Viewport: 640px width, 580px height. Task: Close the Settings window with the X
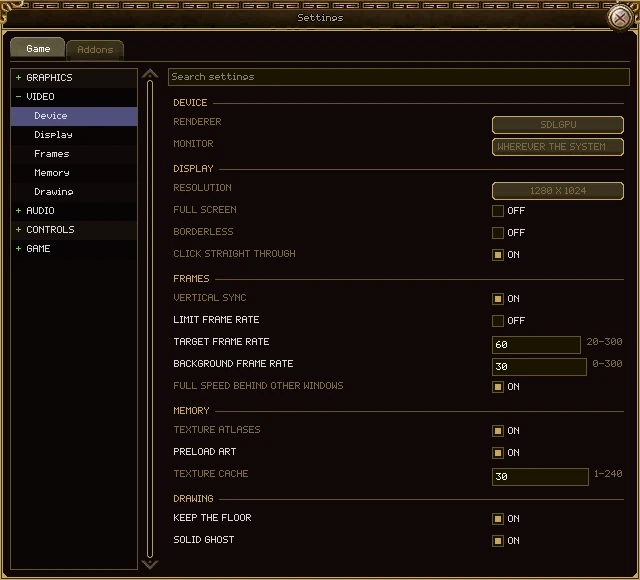coord(620,18)
